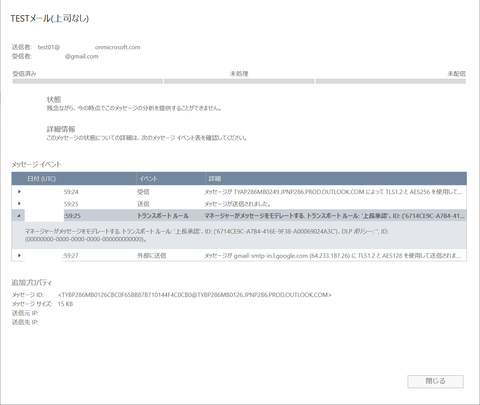
Task: Click detail mentioning TYAP286MB0249 server
Action: (x=333, y=192)
